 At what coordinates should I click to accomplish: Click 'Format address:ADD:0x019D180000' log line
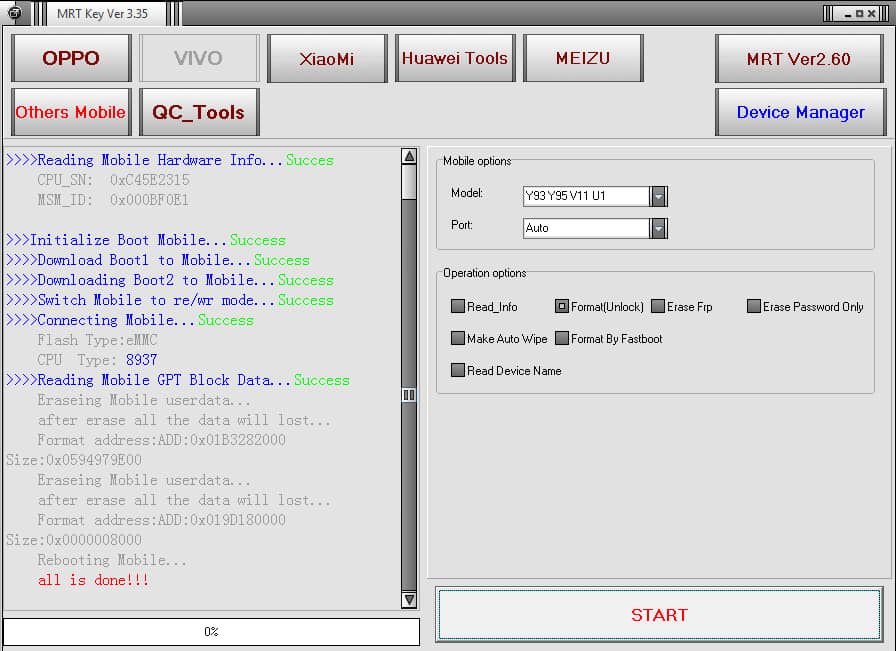click(162, 520)
